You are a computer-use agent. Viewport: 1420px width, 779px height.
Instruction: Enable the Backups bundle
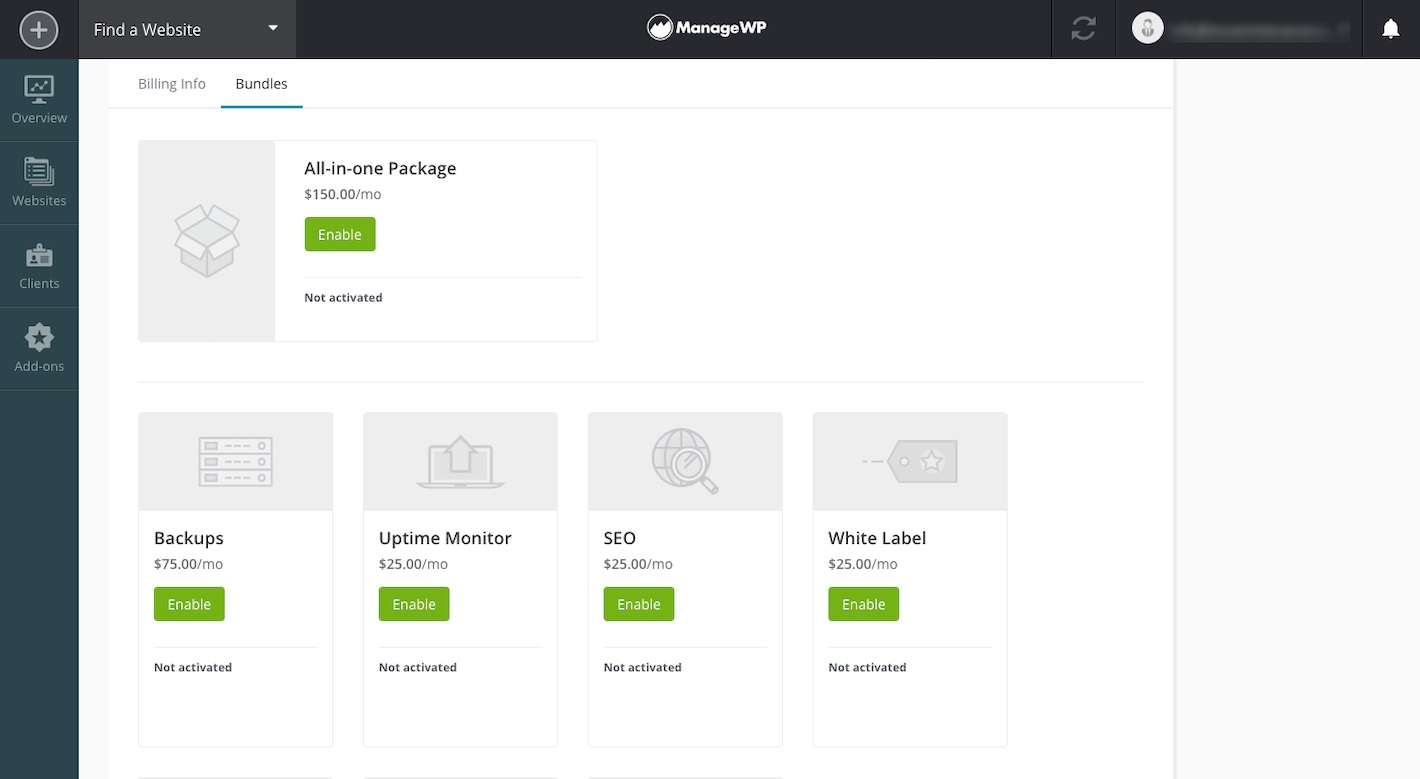coord(189,604)
